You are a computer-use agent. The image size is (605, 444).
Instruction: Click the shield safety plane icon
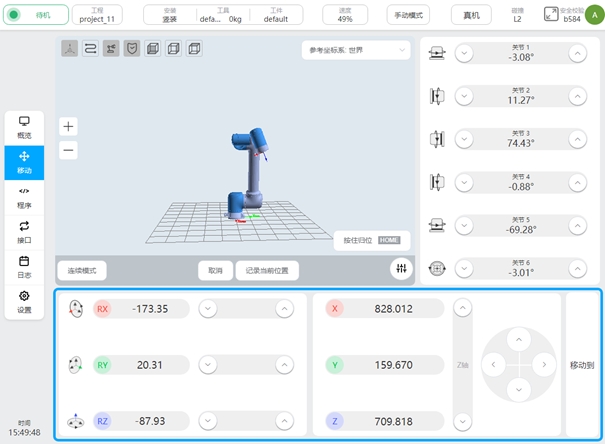pyautogui.click(x=132, y=49)
